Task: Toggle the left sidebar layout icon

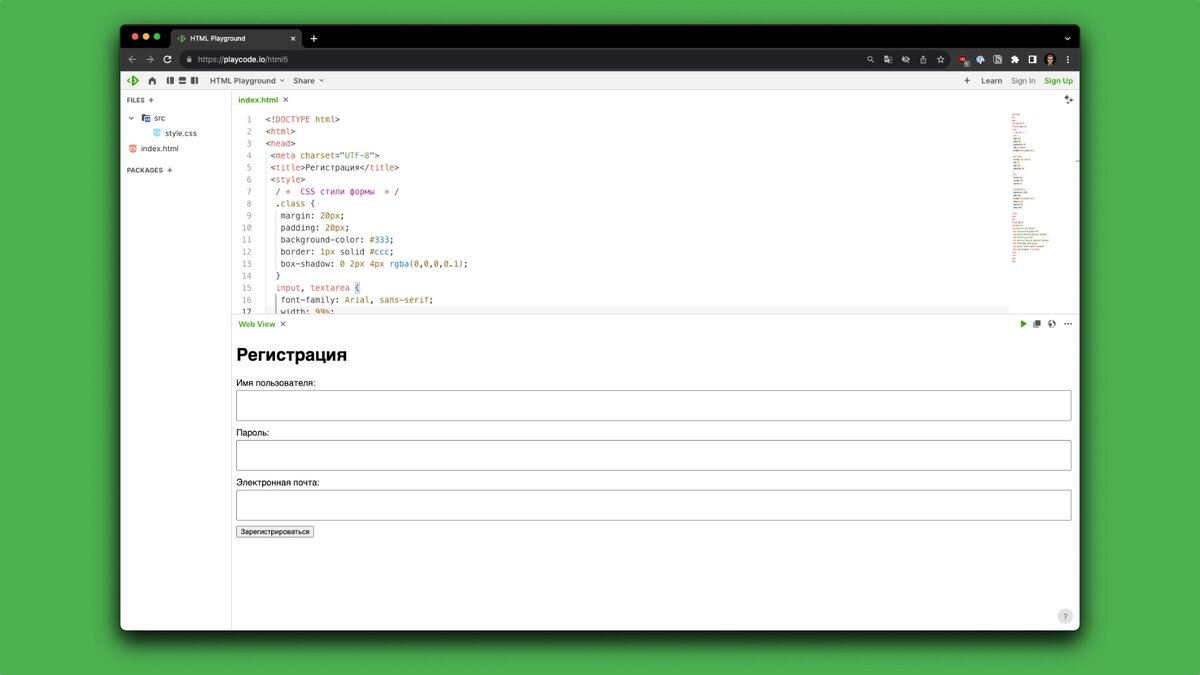Action: click(x=170, y=81)
